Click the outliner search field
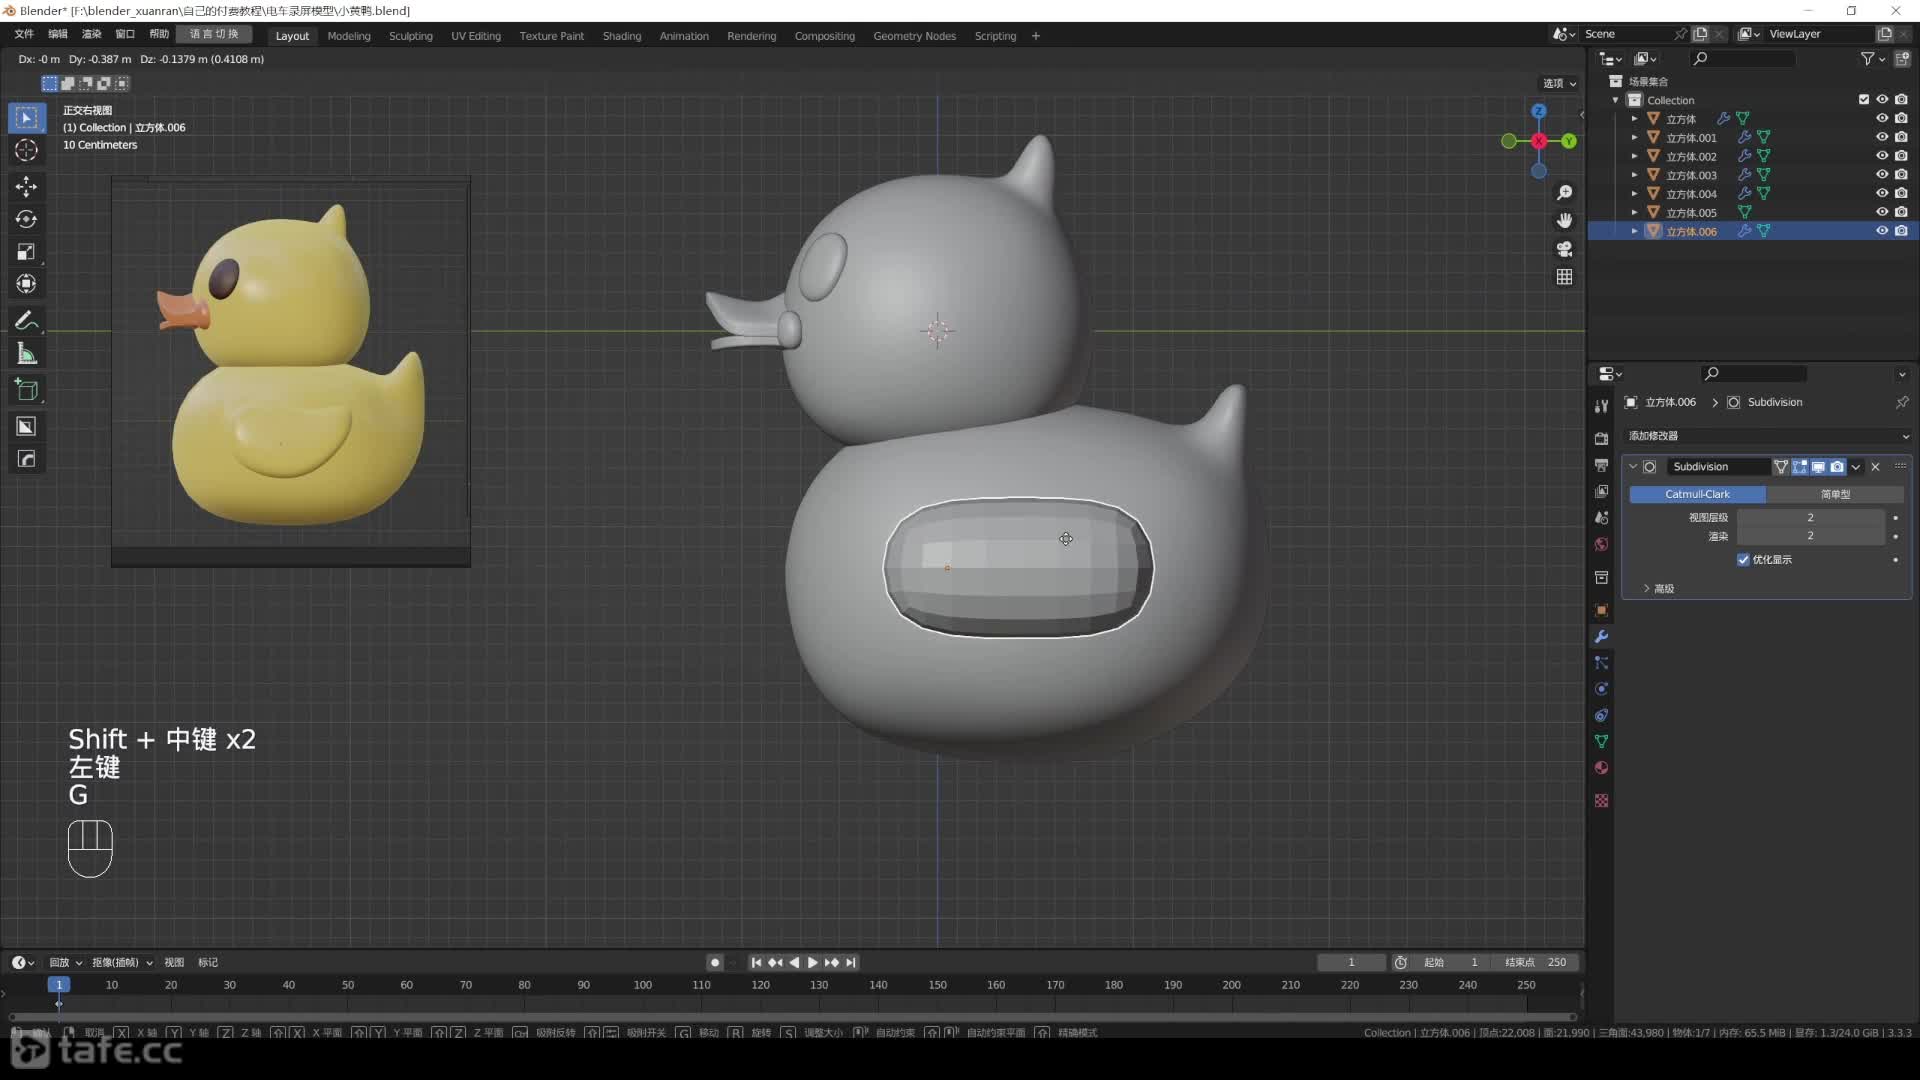 tap(1742, 59)
